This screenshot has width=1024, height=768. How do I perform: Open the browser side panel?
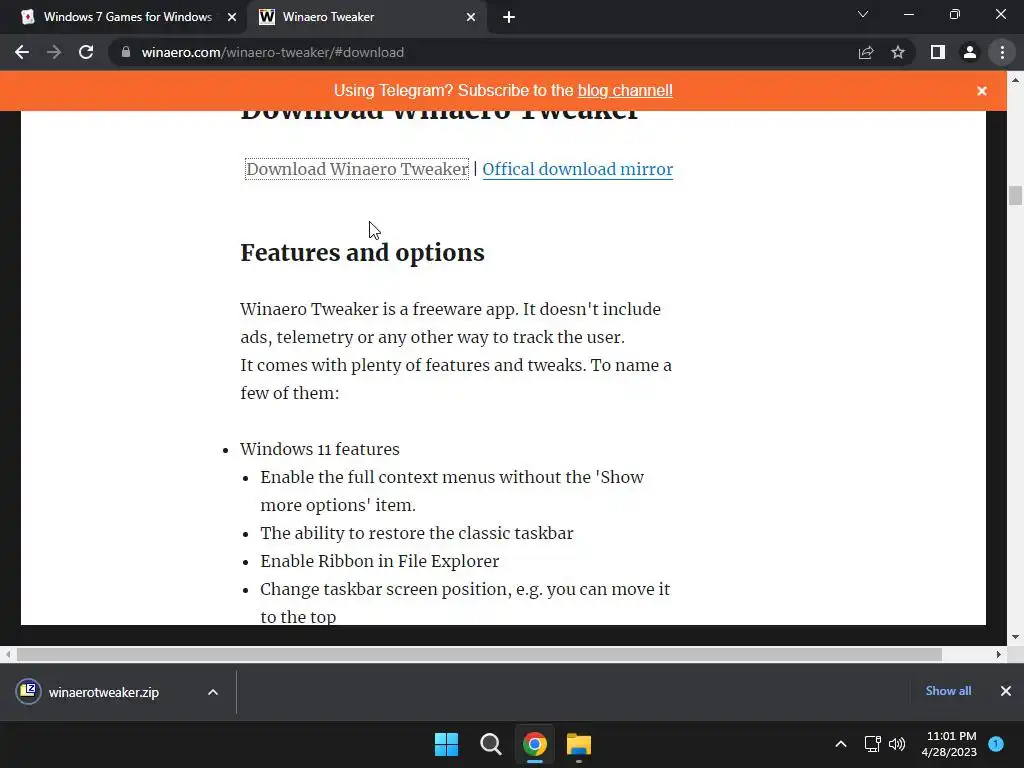938,52
